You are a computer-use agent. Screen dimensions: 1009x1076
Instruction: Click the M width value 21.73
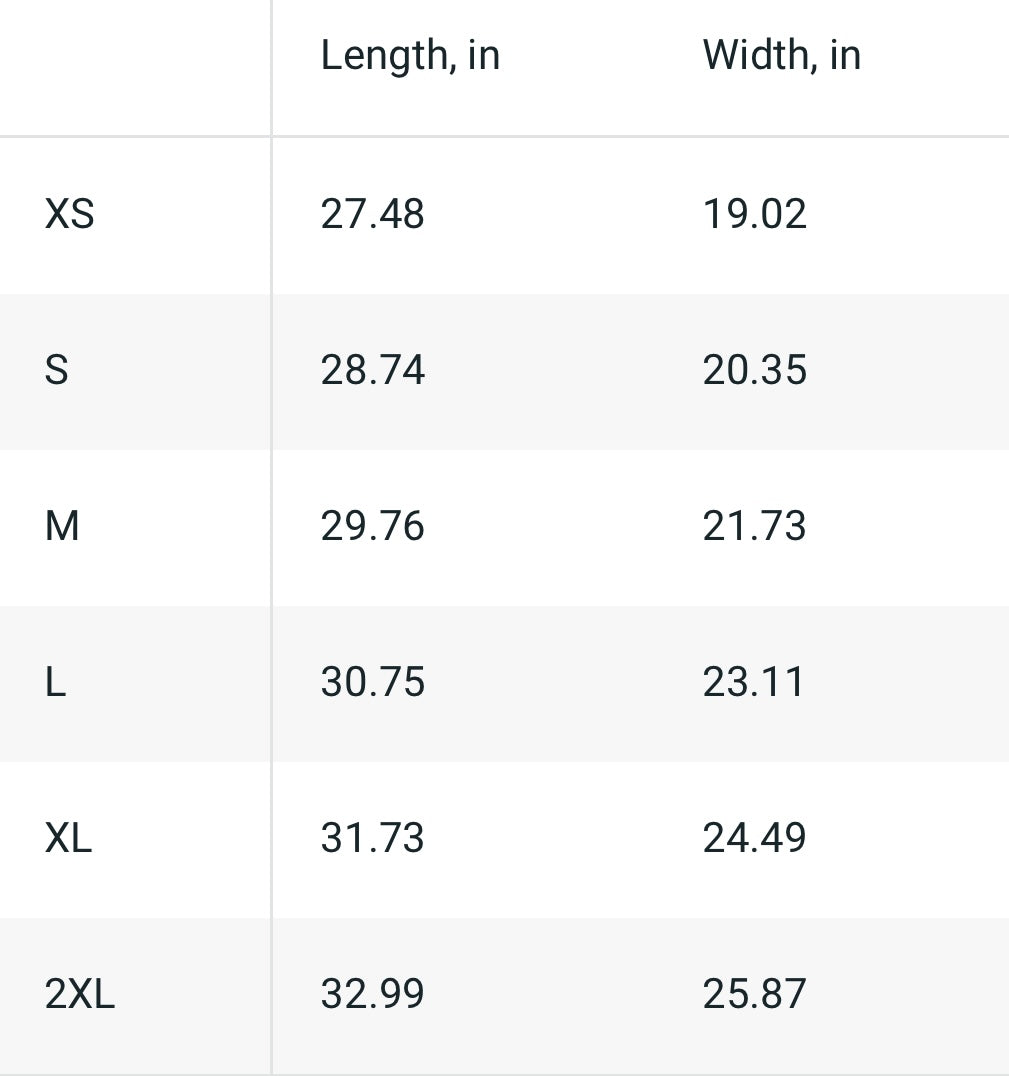click(x=755, y=526)
